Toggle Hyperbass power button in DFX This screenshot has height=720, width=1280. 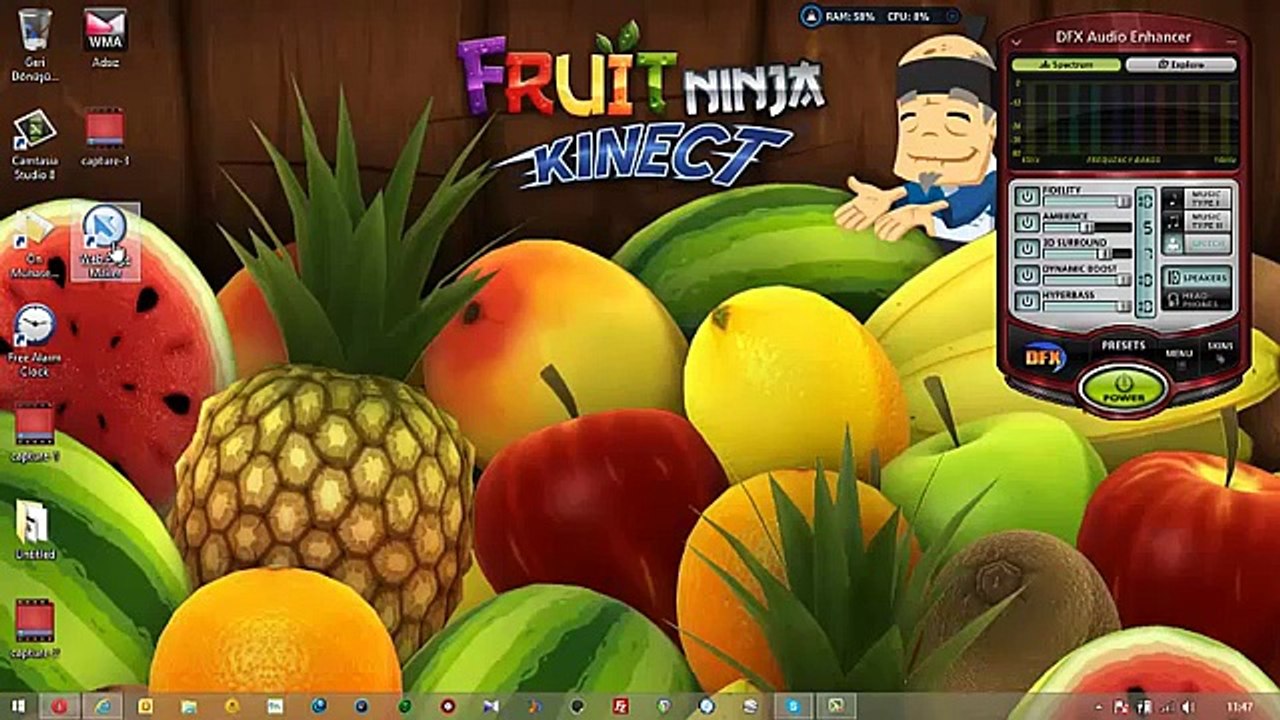(1025, 301)
